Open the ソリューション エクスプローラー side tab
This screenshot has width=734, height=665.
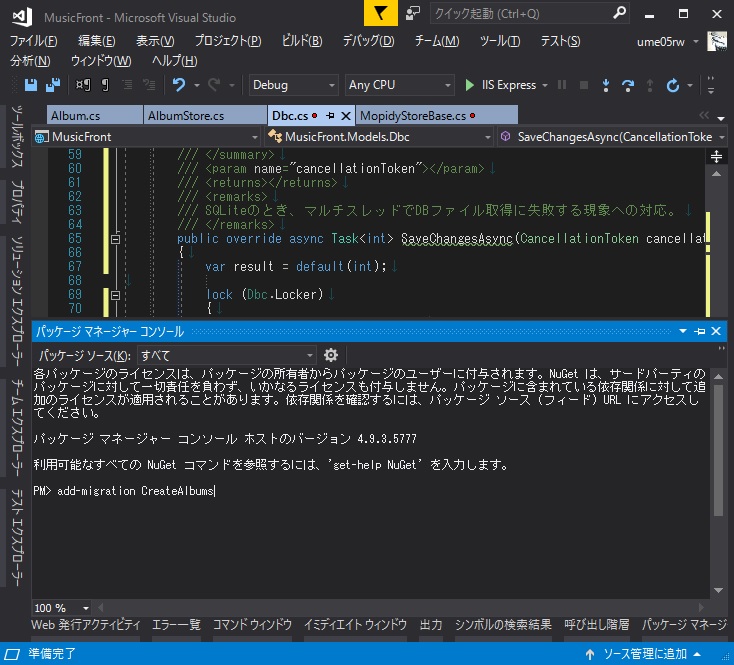tap(16, 301)
